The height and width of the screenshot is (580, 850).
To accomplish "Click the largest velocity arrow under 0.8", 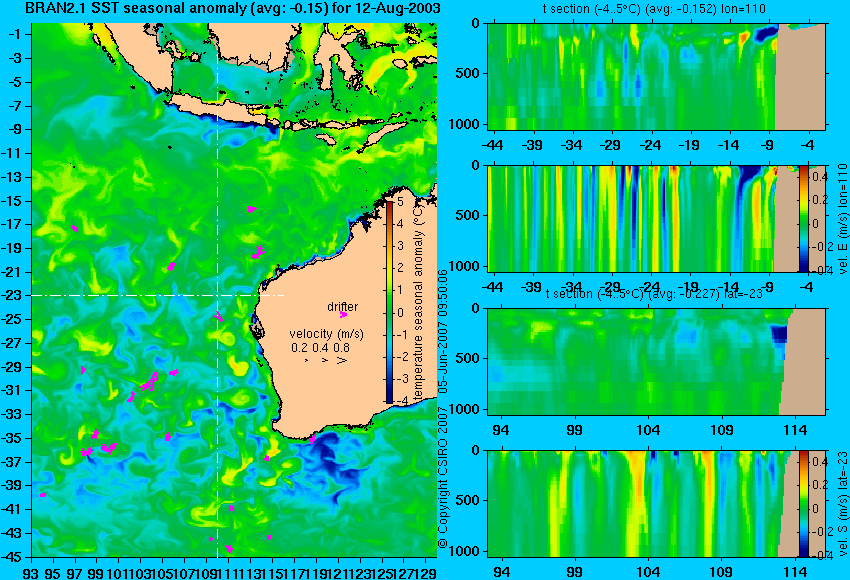I will [x=342, y=360].
